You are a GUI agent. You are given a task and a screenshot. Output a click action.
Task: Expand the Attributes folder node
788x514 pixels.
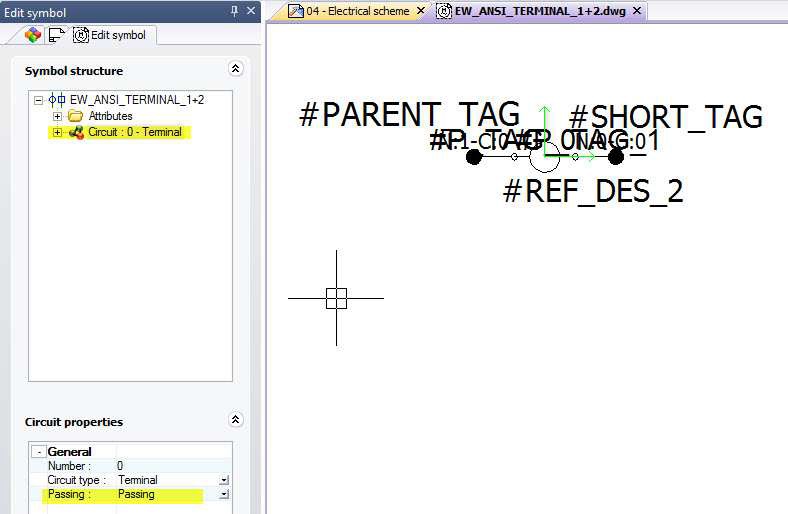pyautogui.click(x=57, y=116)
